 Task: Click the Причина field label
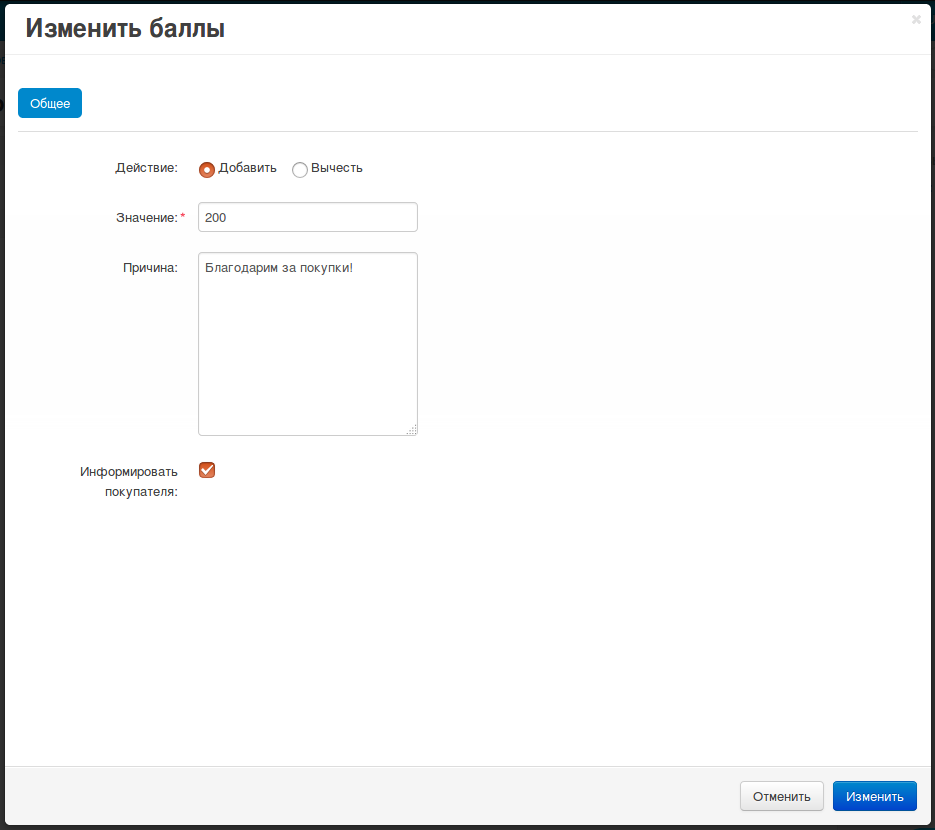(150, 267)
